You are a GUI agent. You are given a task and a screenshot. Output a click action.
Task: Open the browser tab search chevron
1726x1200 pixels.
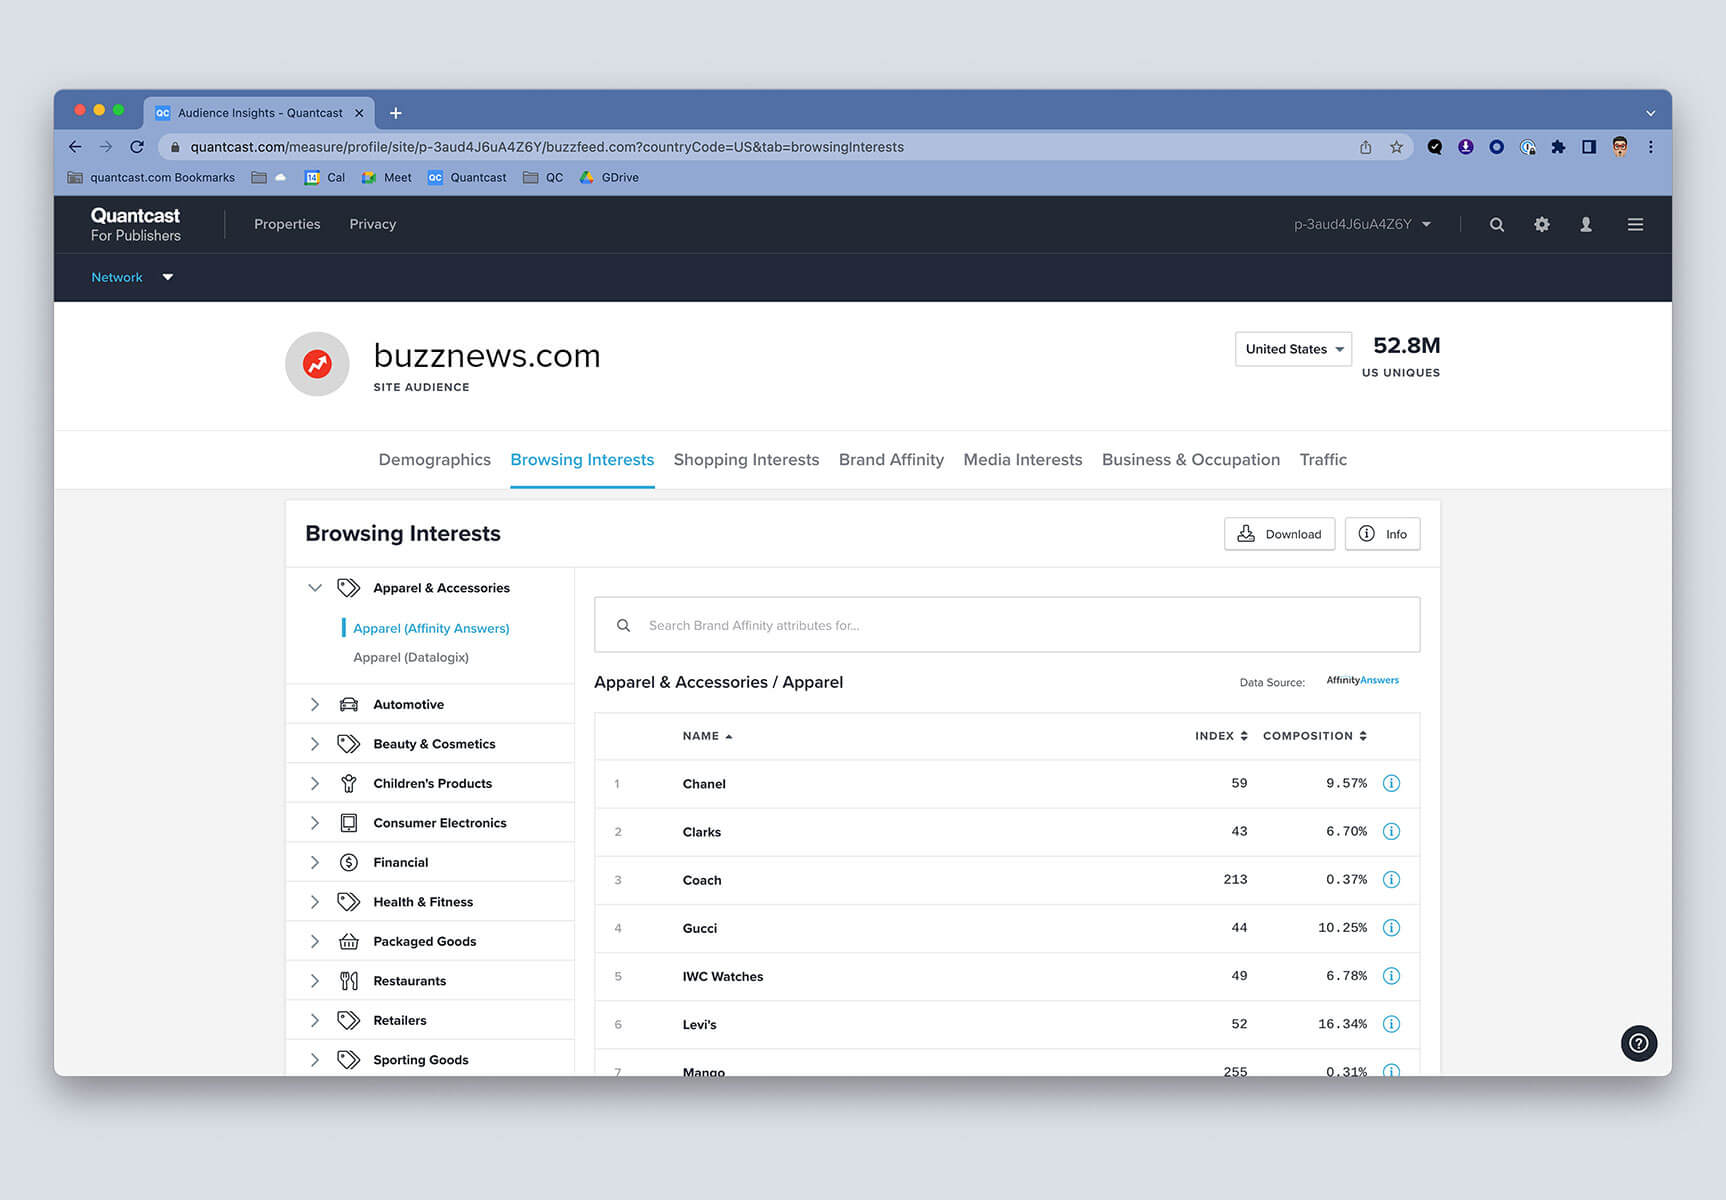pyautogui.click(x=1650, y=113)
